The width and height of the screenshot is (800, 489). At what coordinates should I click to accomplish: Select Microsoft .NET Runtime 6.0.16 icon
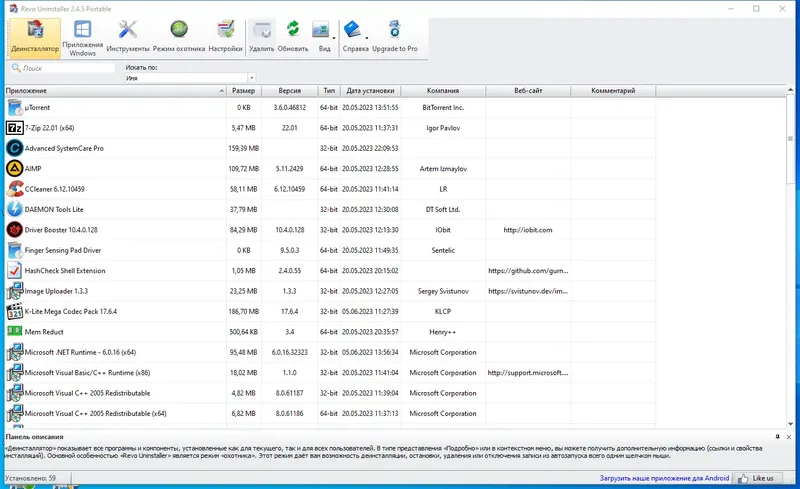[15, 352]
